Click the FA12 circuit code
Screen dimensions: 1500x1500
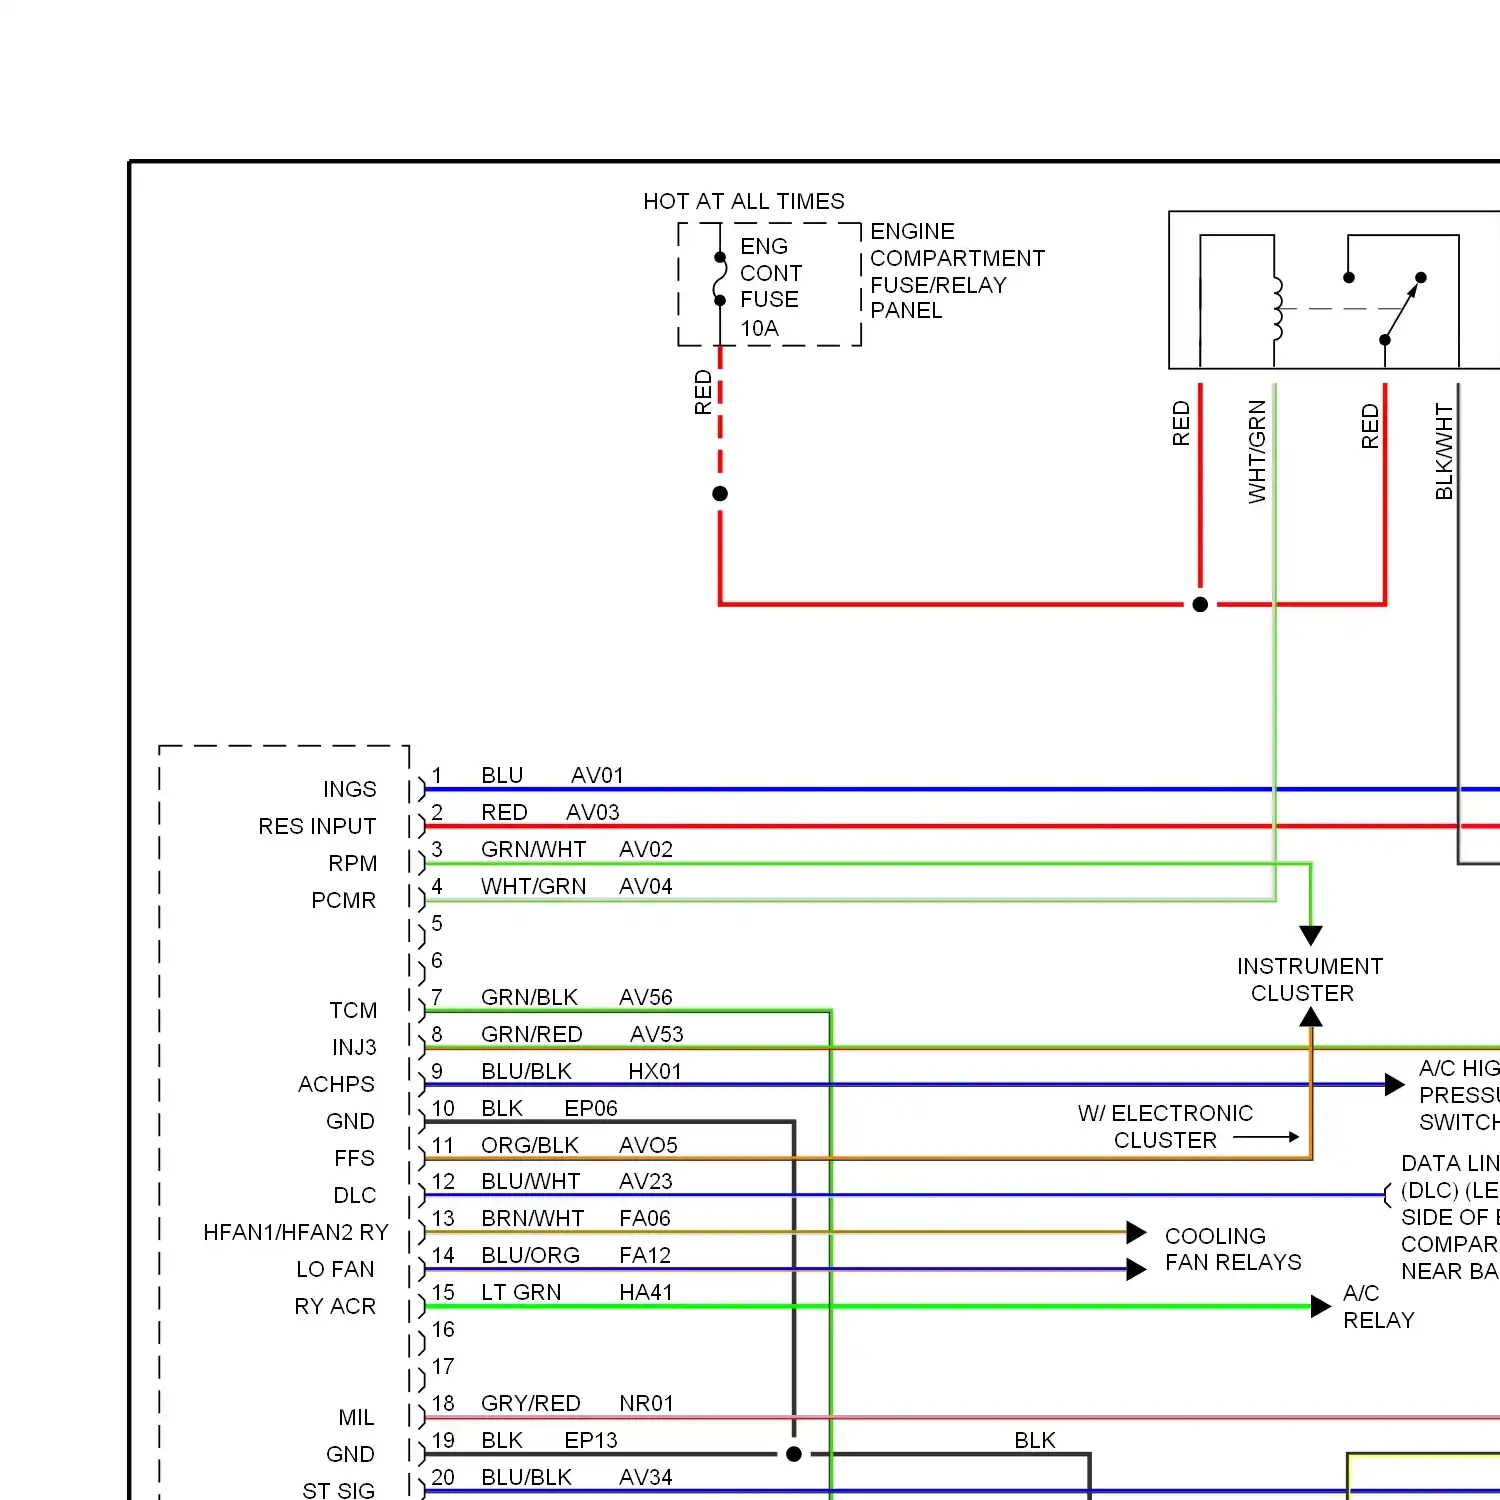pyautogui.click(x=645, y=1255)
